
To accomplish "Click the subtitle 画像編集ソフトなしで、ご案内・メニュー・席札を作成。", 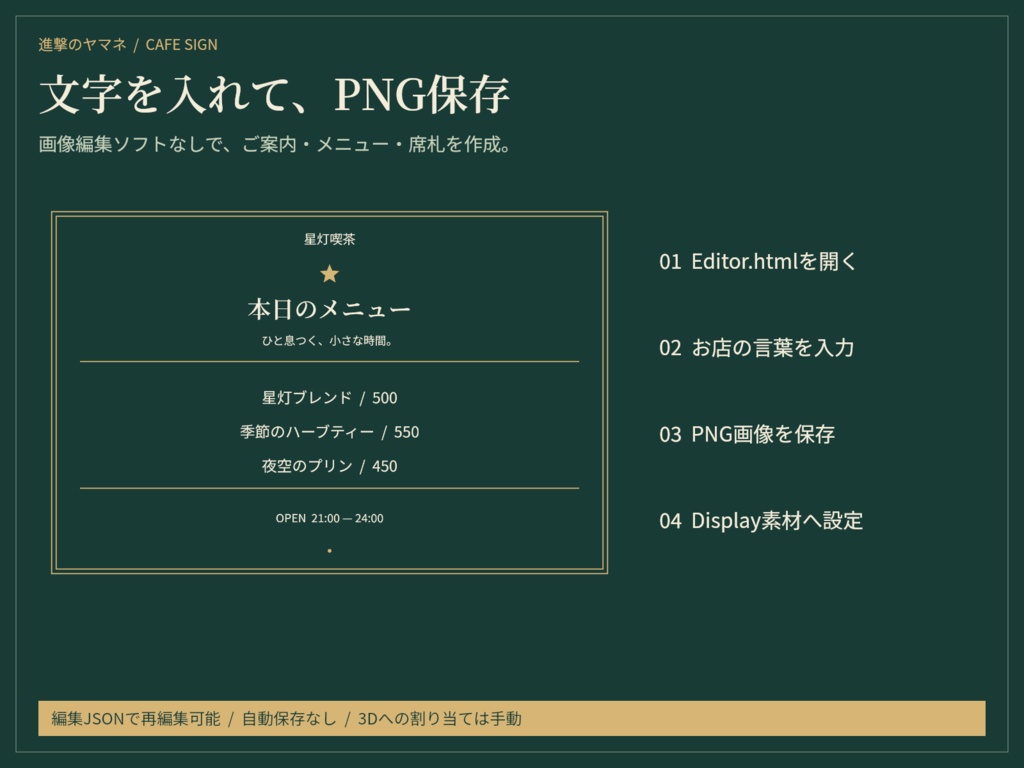I will coord(275,144).
